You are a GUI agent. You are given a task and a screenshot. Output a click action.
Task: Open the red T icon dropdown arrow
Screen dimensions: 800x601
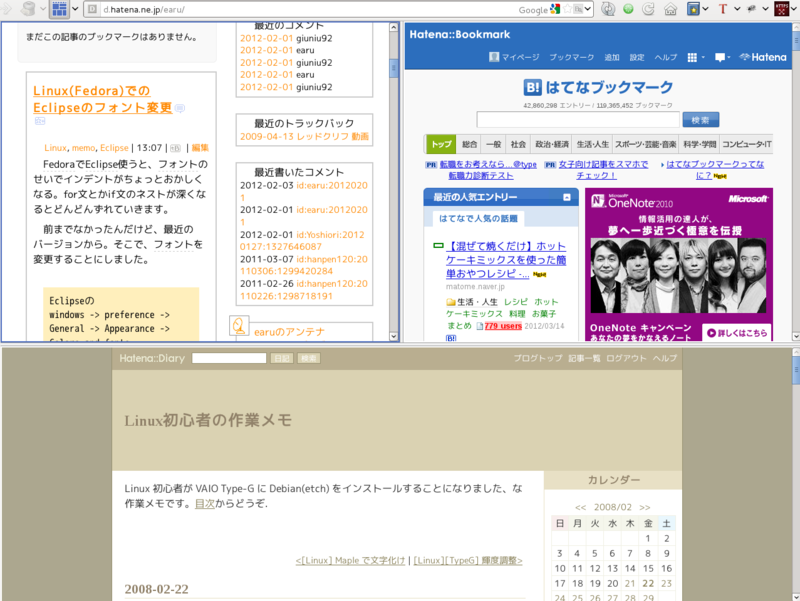737,9
